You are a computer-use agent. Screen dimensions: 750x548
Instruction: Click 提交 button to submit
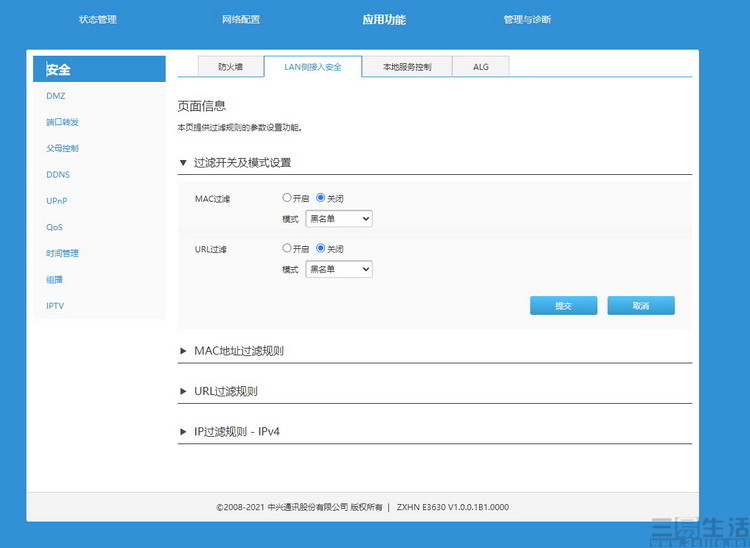[563, 306]
